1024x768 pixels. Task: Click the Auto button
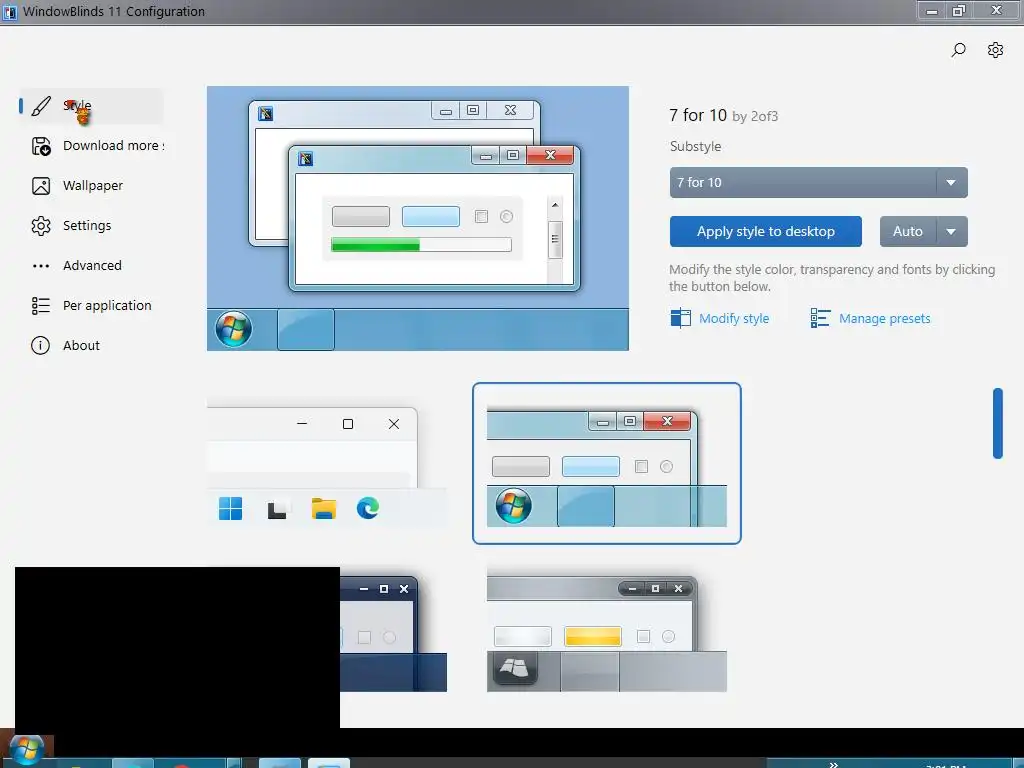tap(908, 231)
